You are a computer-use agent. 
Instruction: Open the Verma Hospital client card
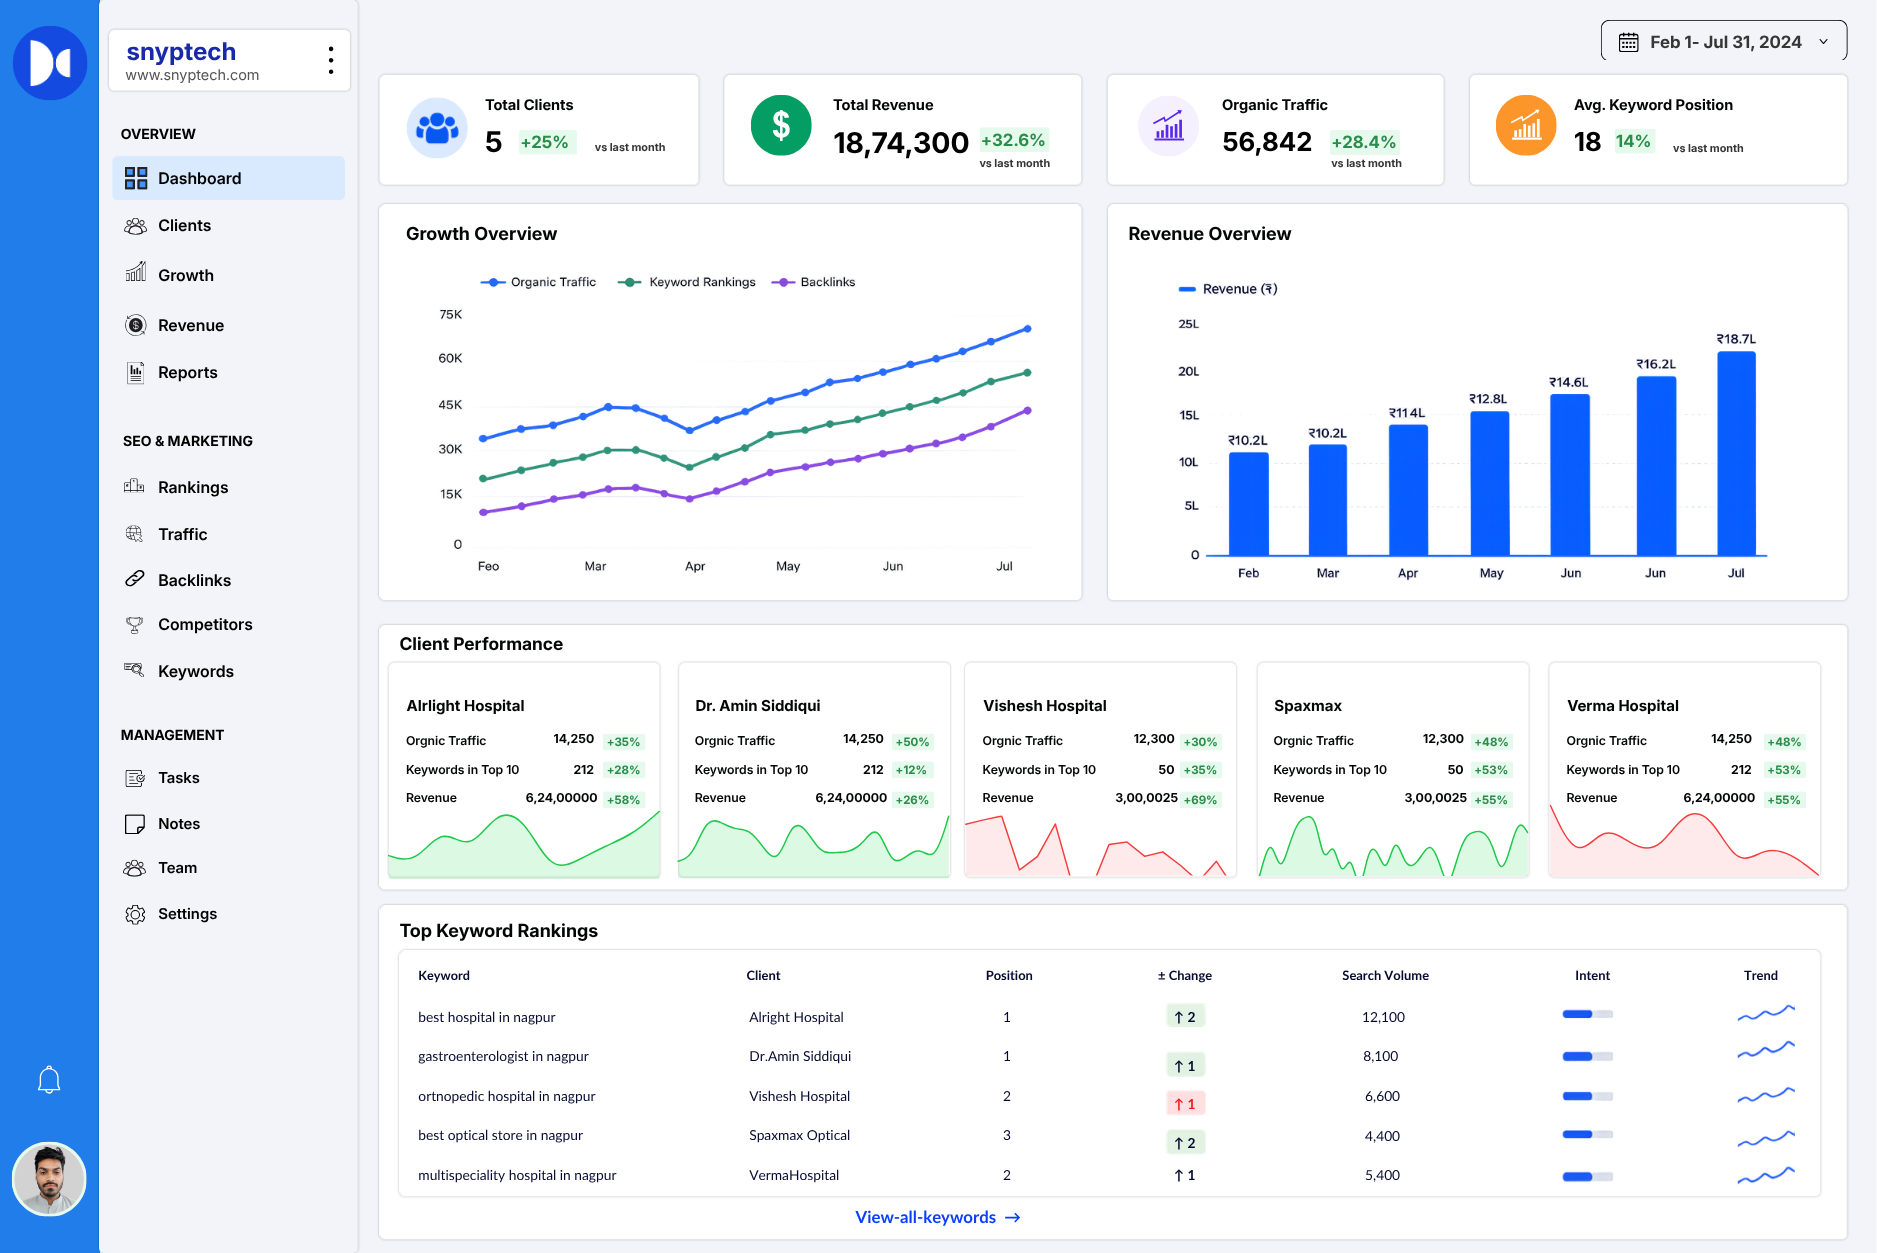click(x=1684, y=770)
